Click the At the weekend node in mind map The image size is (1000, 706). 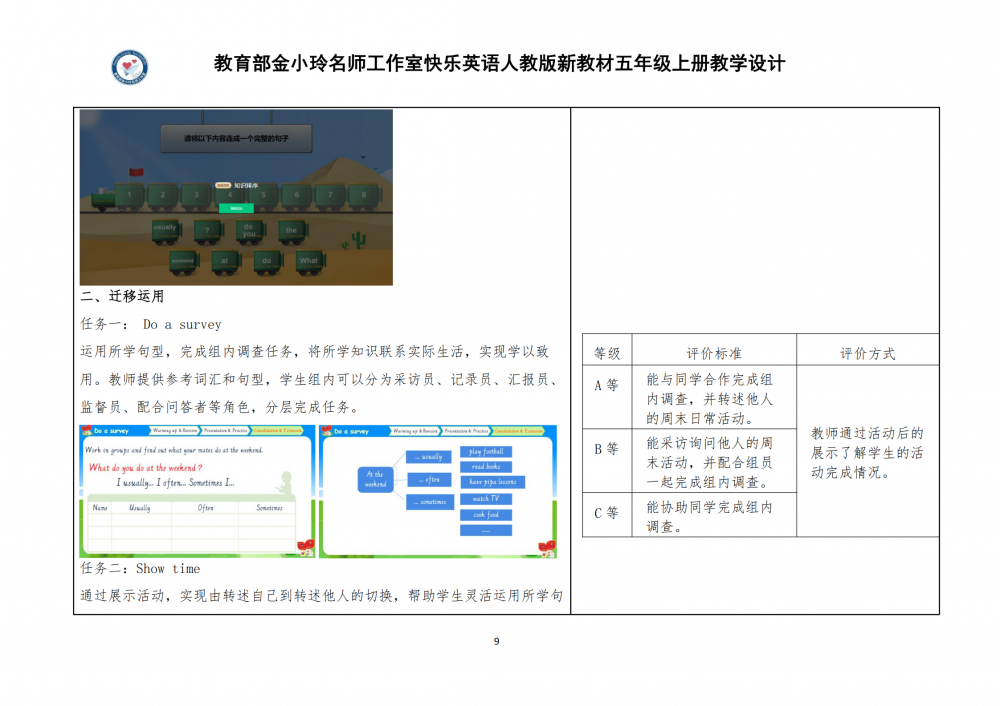pyautogui.click(x=376, y=480)
